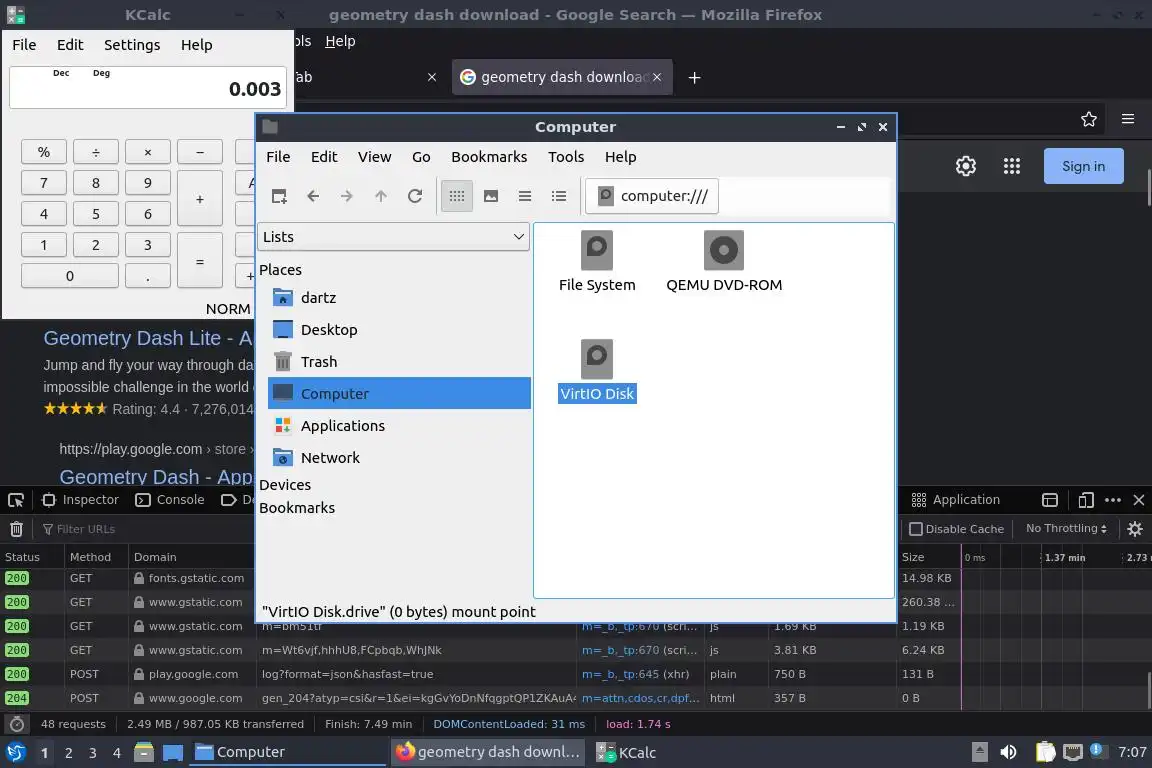The width and height of the screenshot is (1152, 768).
Task: Open the taskbar start menu icon
Action: pyautogui.click(x=15, y=753)
